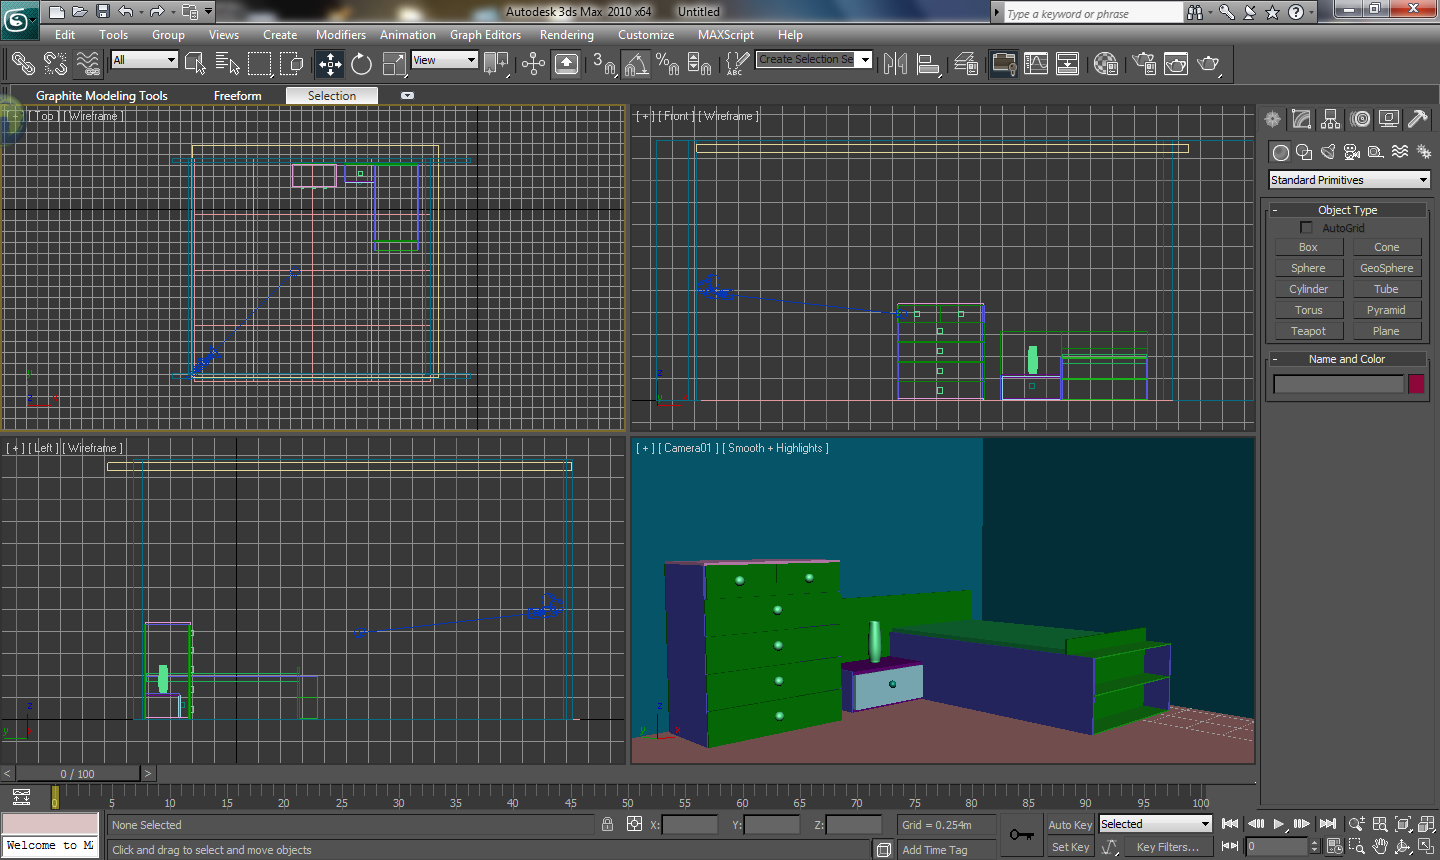Open the Standard Primitives dropdown
1440x860 pixels.
coord(1349,180)
